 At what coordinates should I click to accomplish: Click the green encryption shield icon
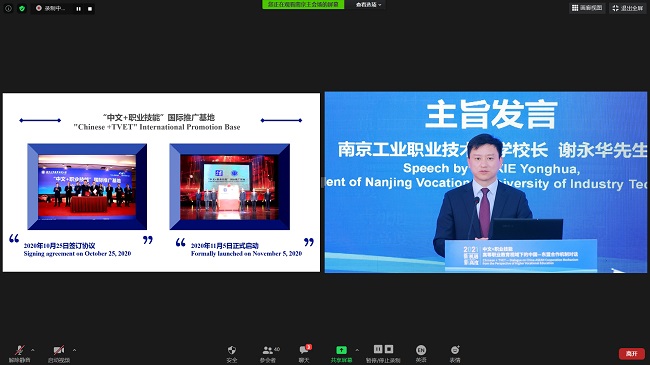pyautogui.click(x=22, y=8)
